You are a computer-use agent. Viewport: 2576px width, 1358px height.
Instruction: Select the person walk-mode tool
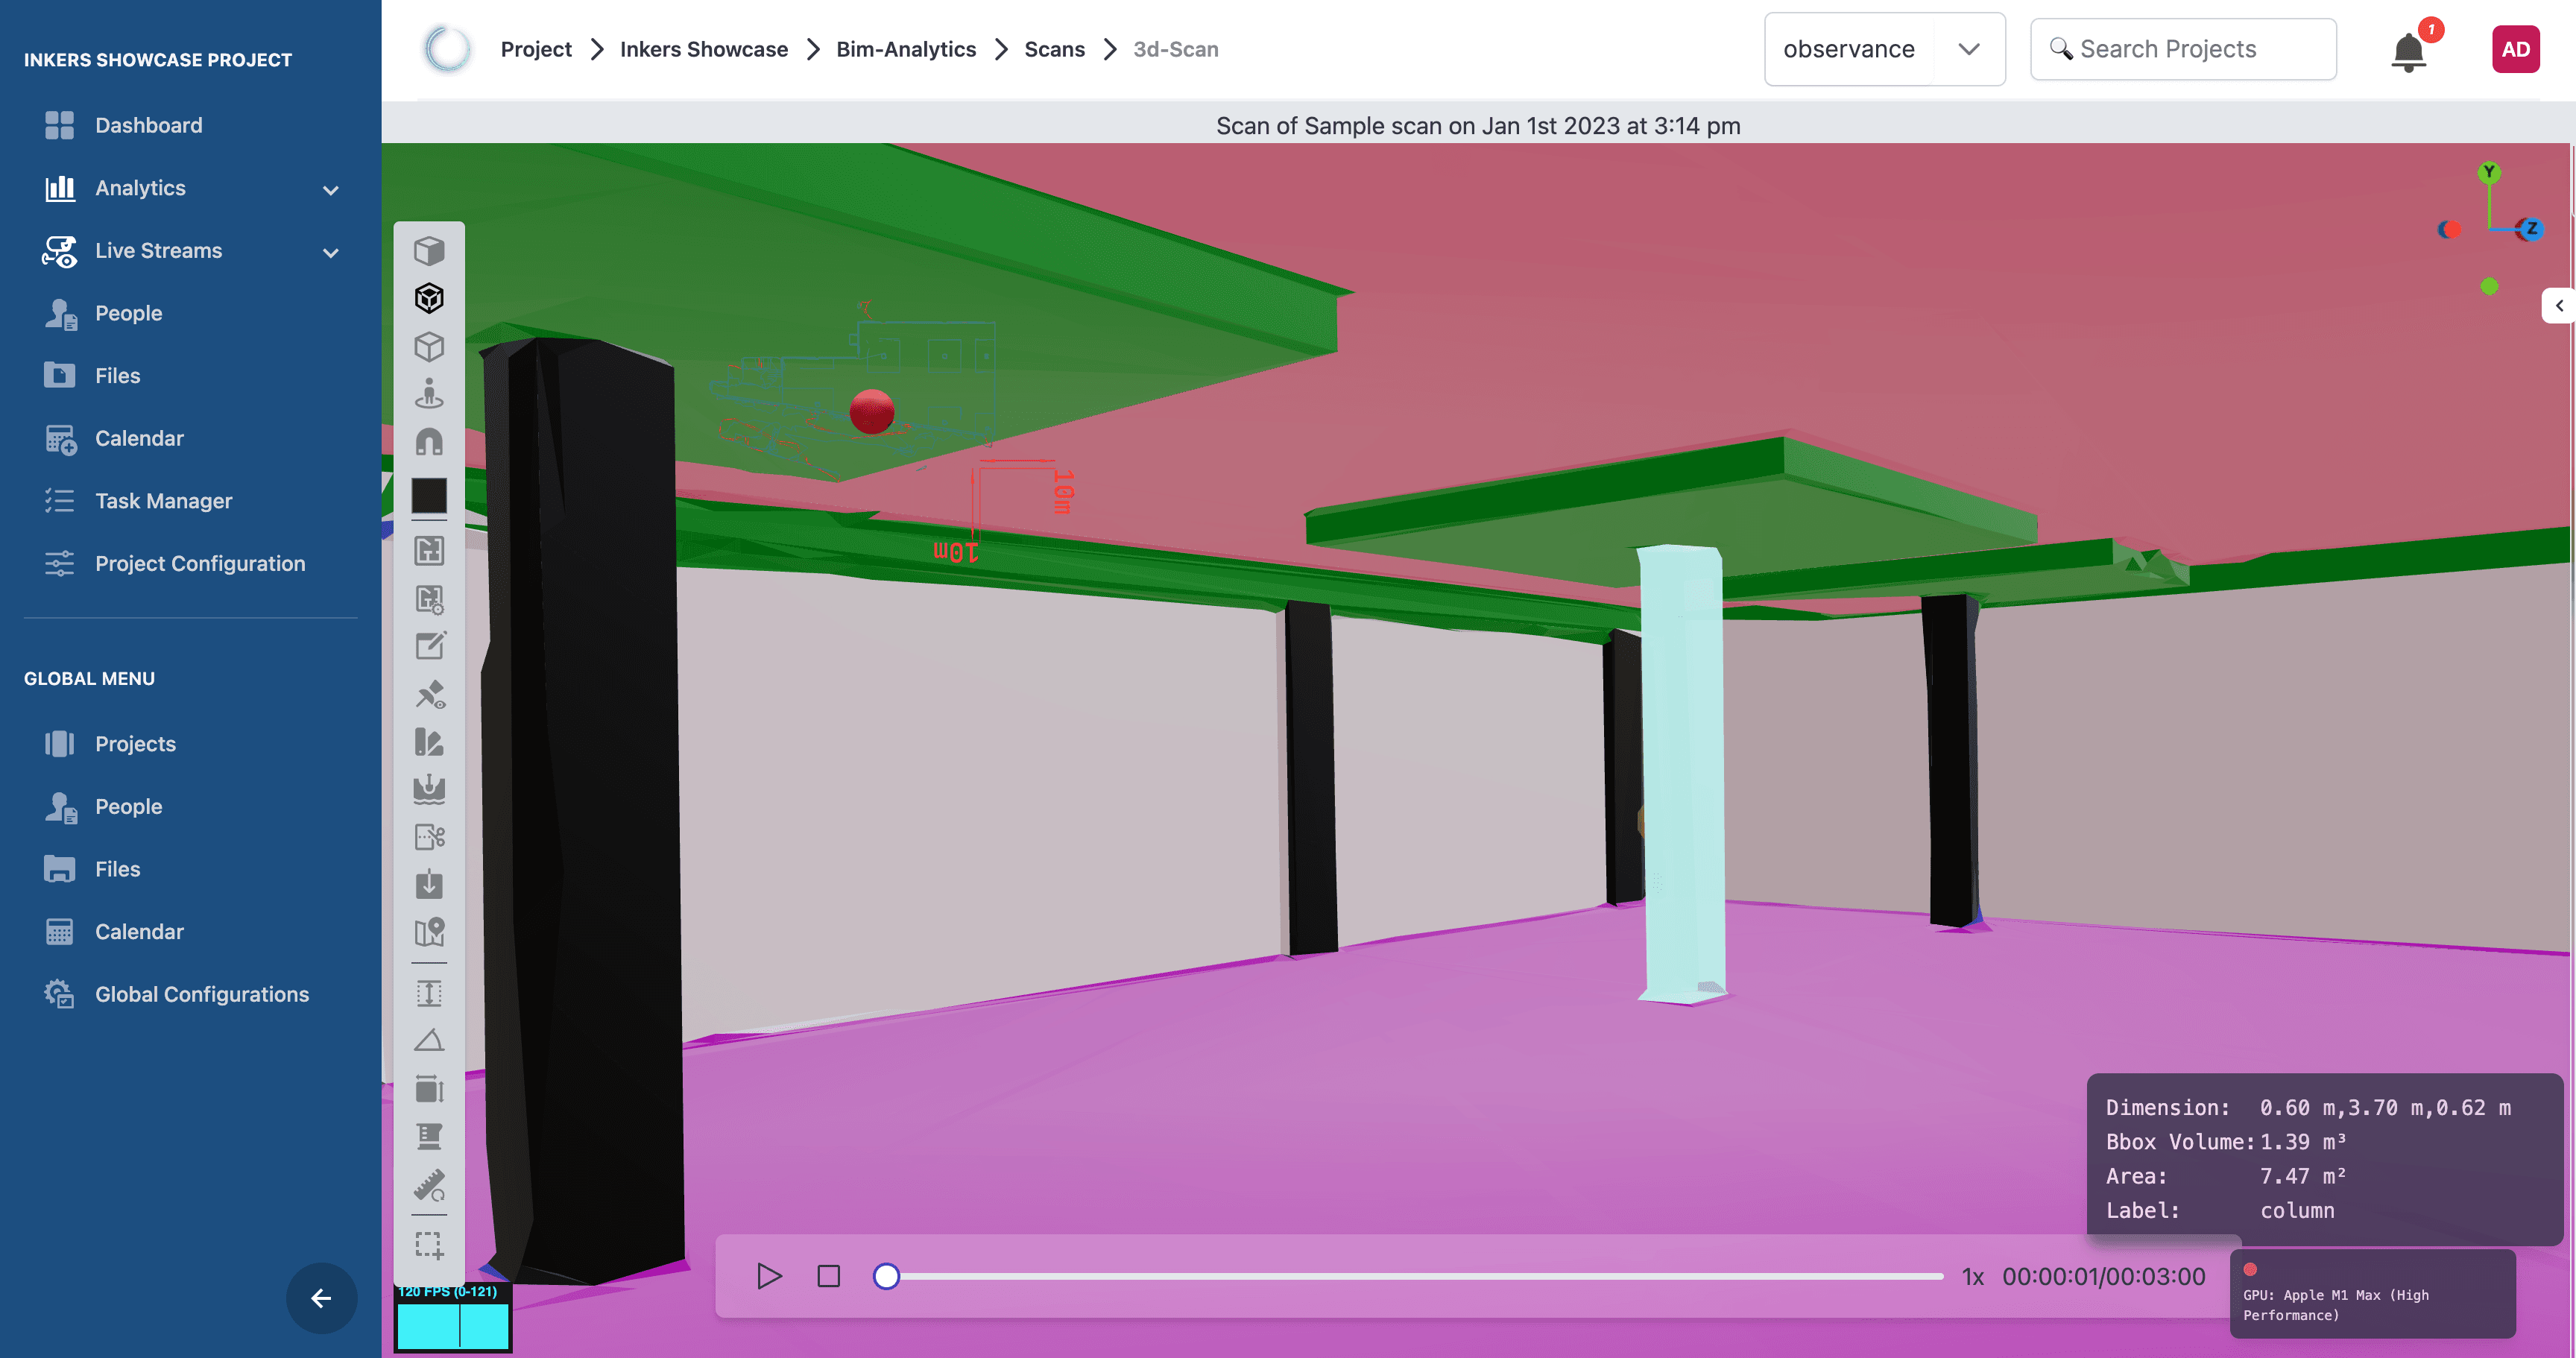(x=429, y=394)
